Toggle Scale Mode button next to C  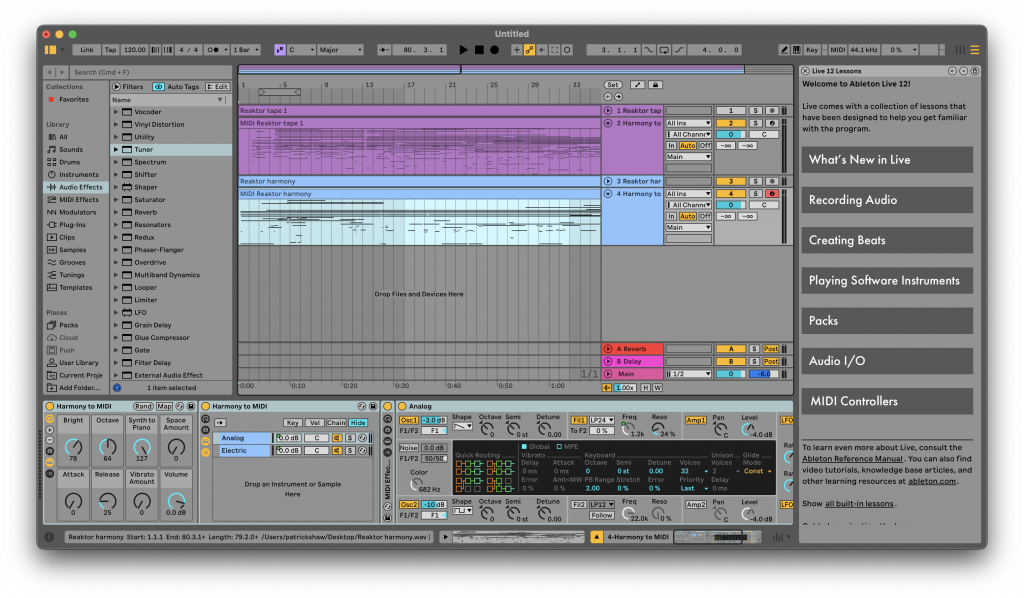pos(280,50)
